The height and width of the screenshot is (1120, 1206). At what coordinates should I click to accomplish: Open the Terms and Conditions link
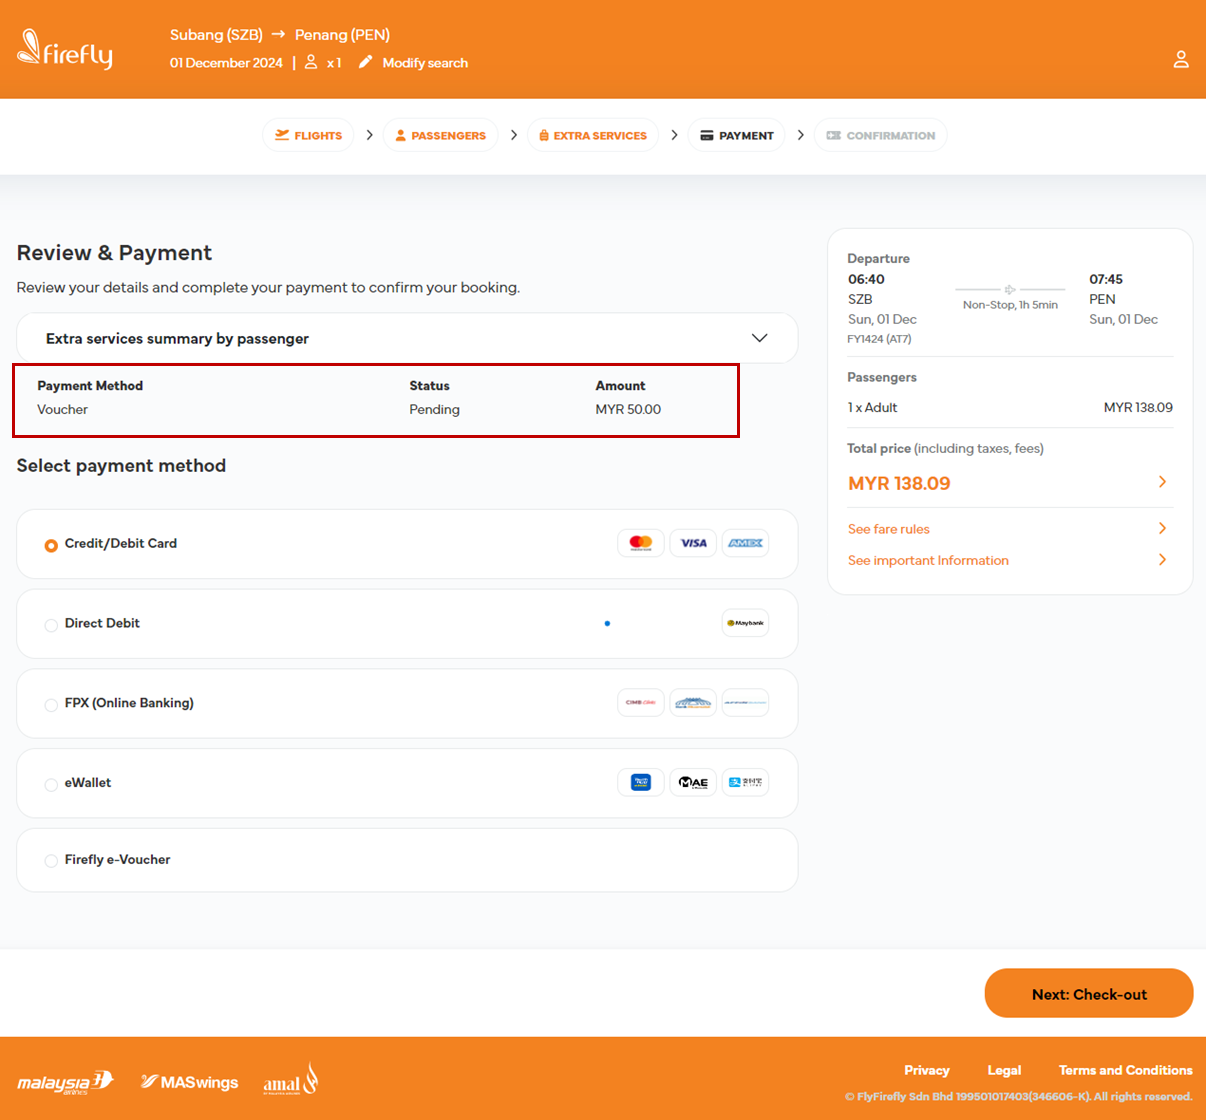click(1124, 1069)
